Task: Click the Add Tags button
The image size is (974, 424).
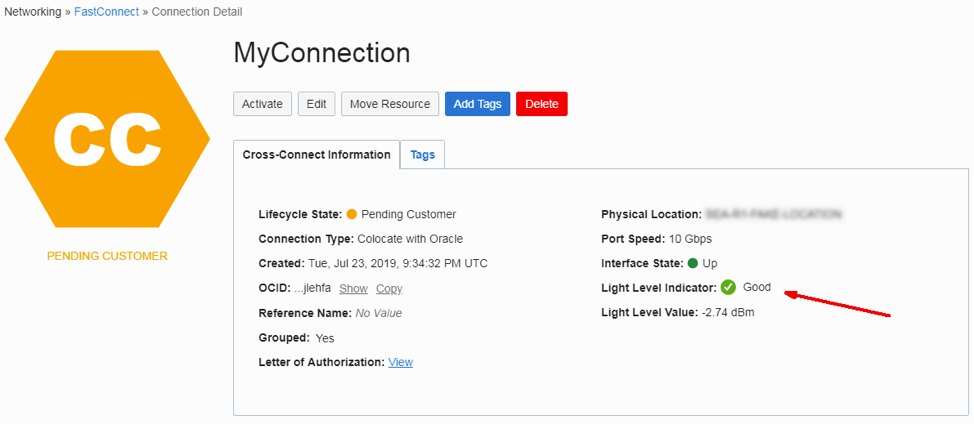Action: (x=477, y=104)
